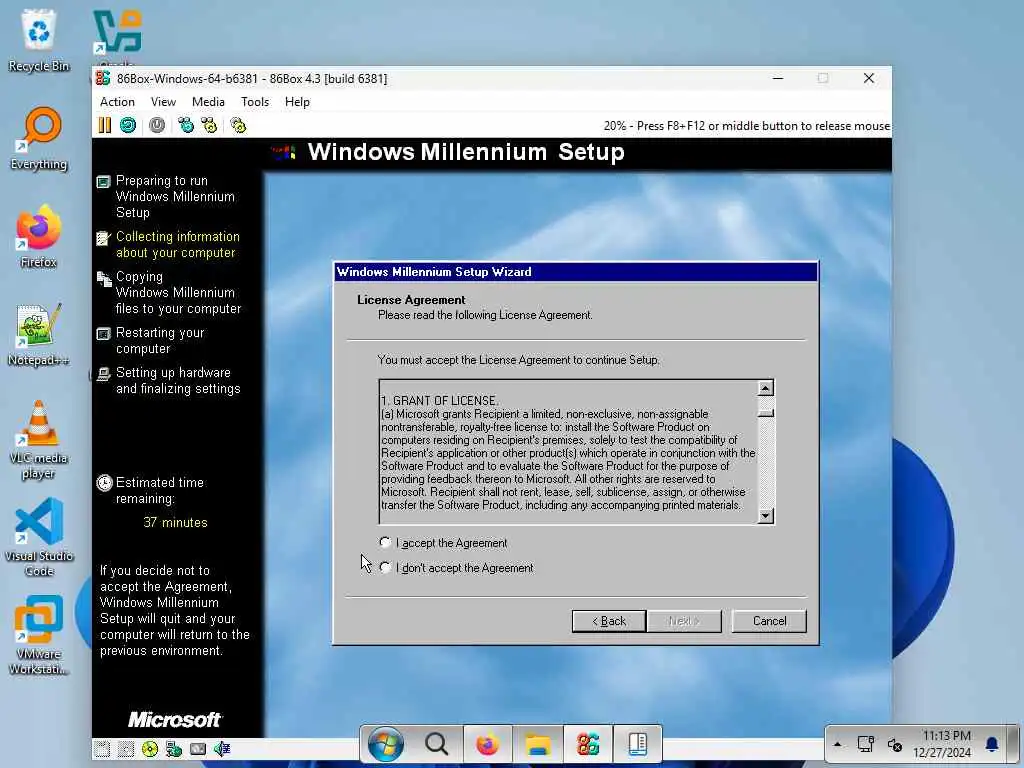Click the tray network display icon
This screenshot has width=1024, height=768.
pos(866,744)
